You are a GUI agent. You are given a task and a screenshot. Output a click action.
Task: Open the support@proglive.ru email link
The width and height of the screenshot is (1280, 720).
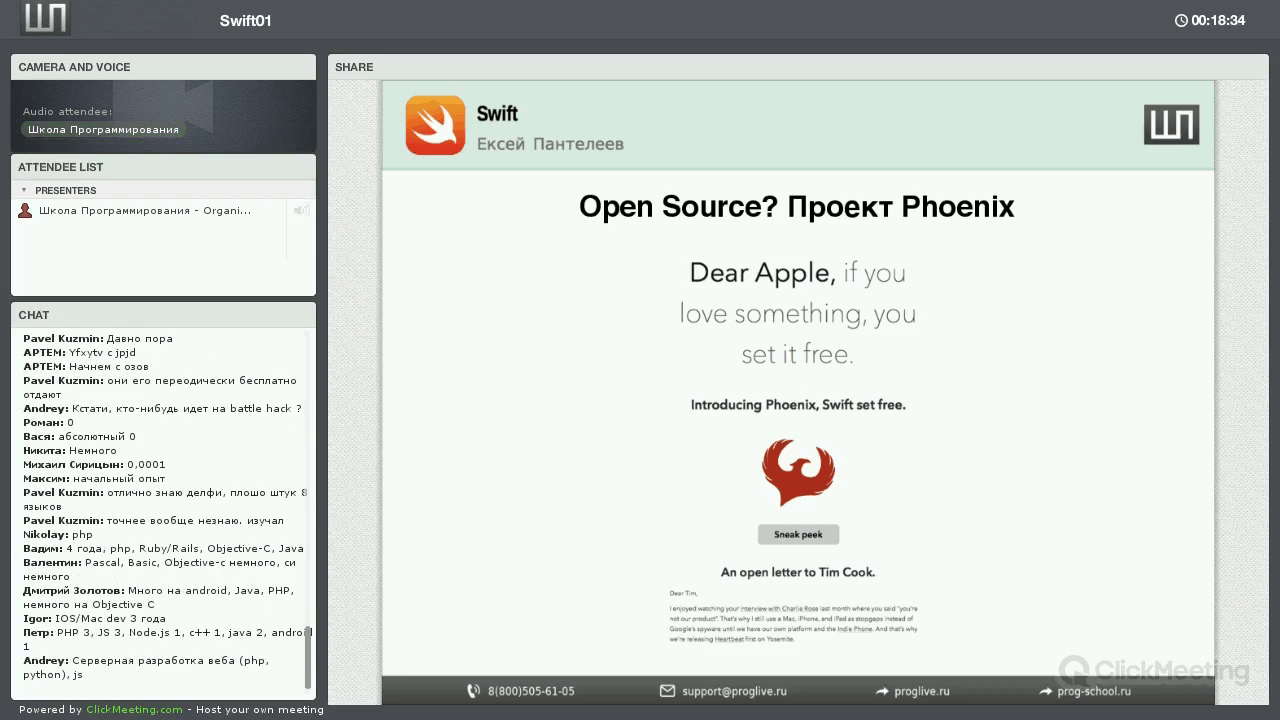click(734, 691)
